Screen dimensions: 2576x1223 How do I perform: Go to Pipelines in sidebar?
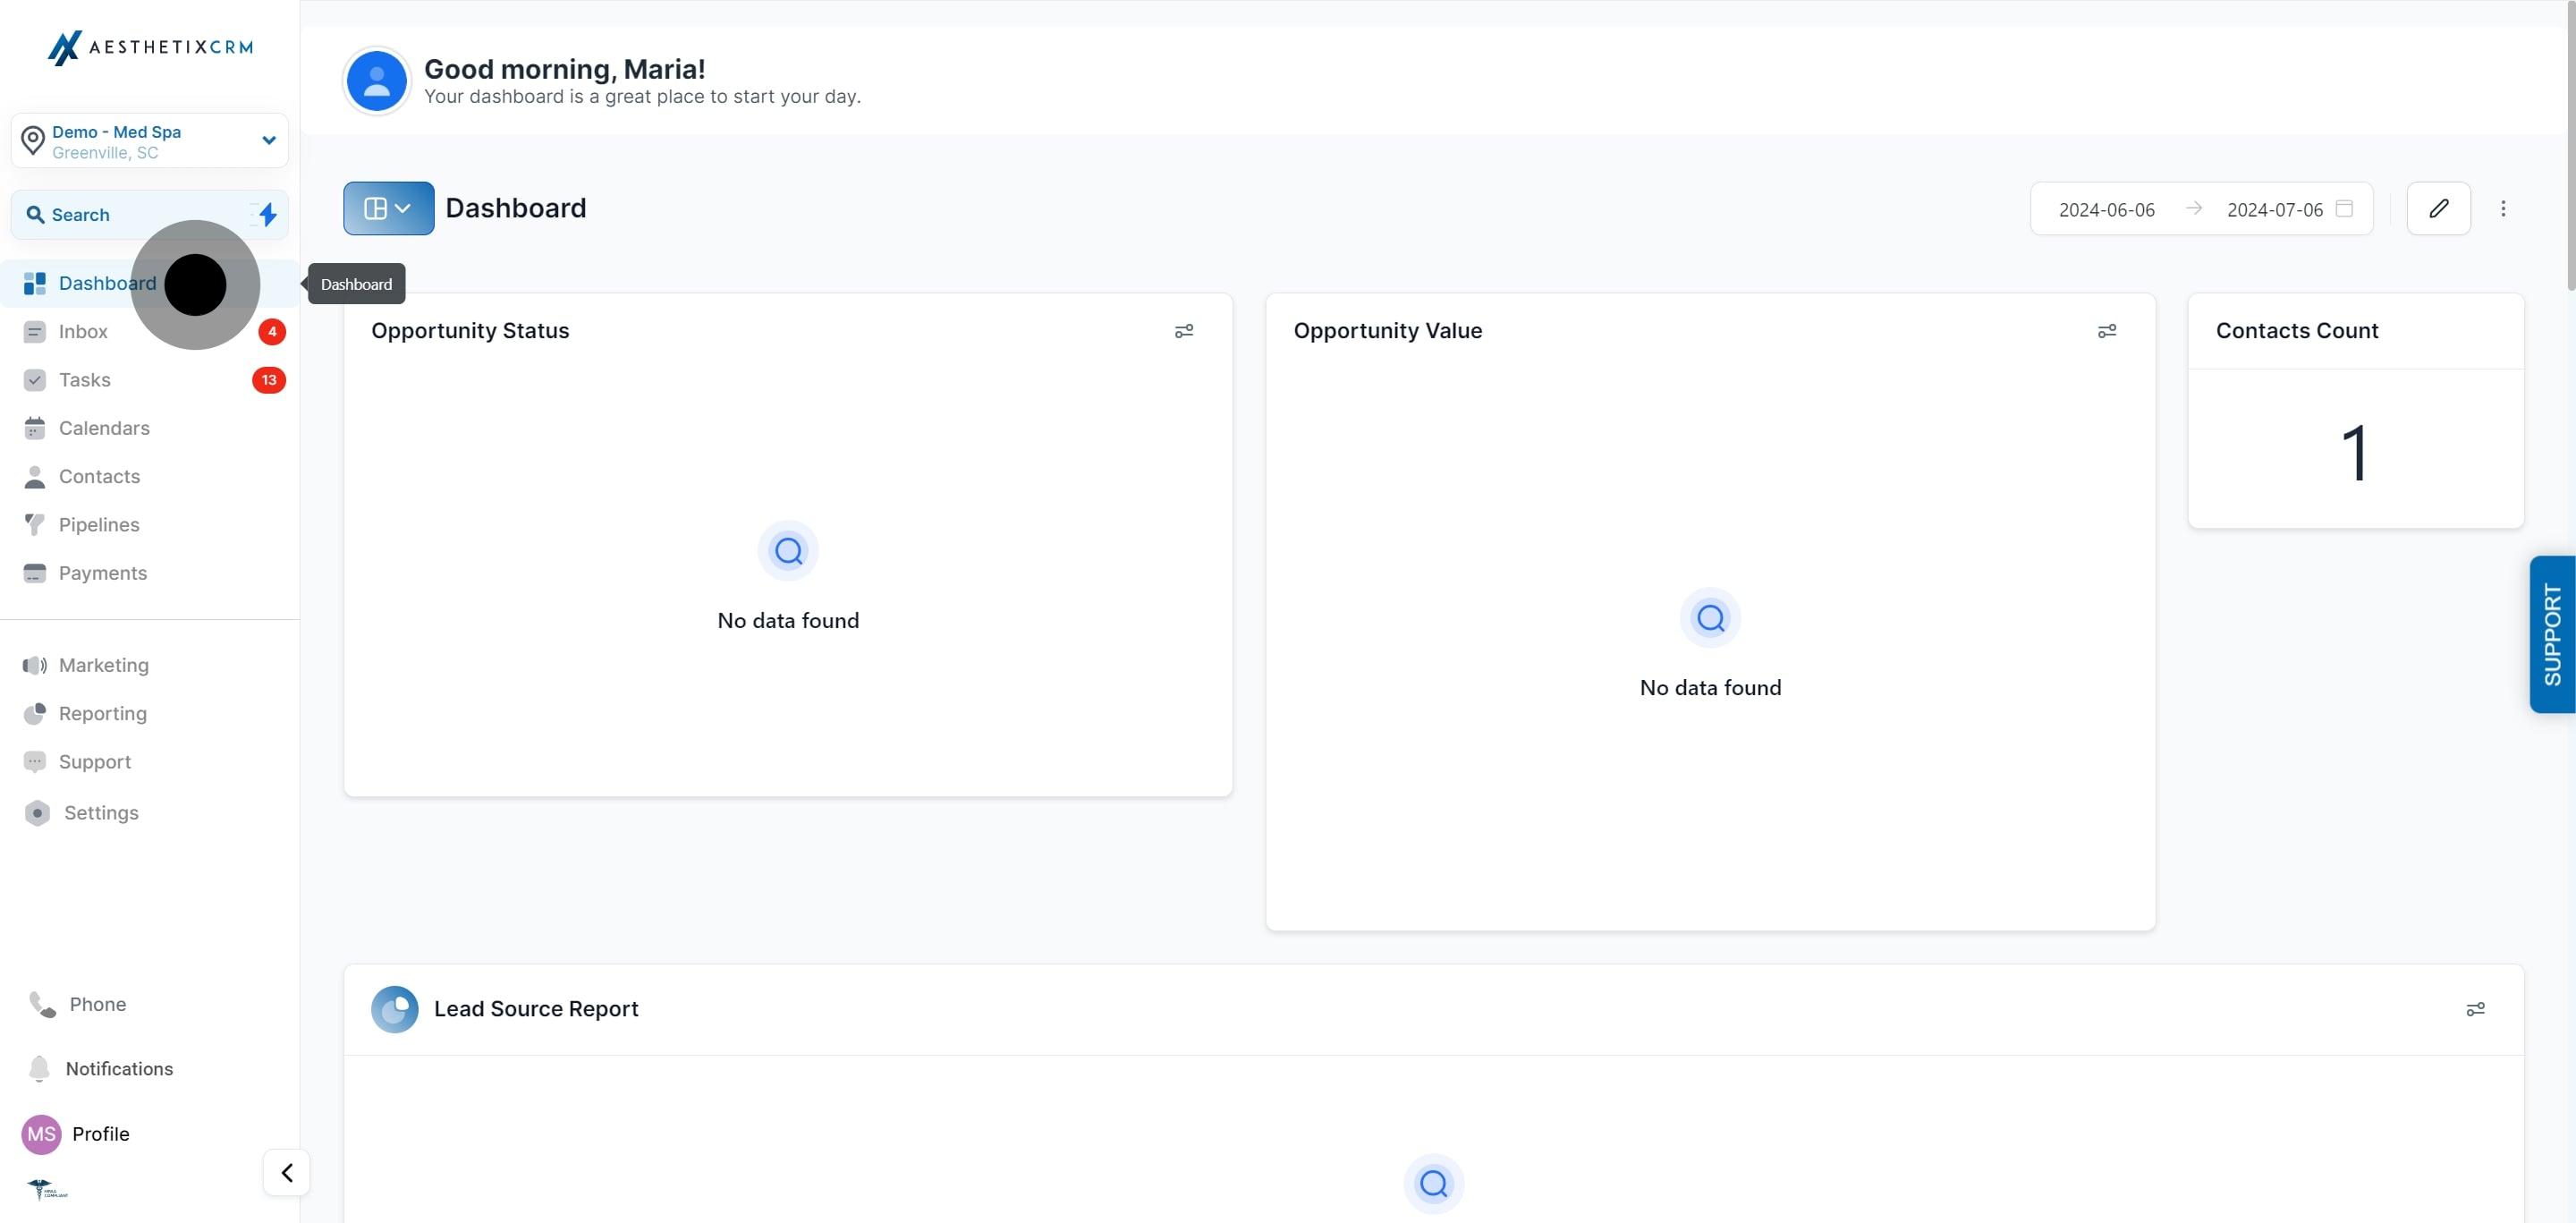pyautogui.click(x=99, y=524)
